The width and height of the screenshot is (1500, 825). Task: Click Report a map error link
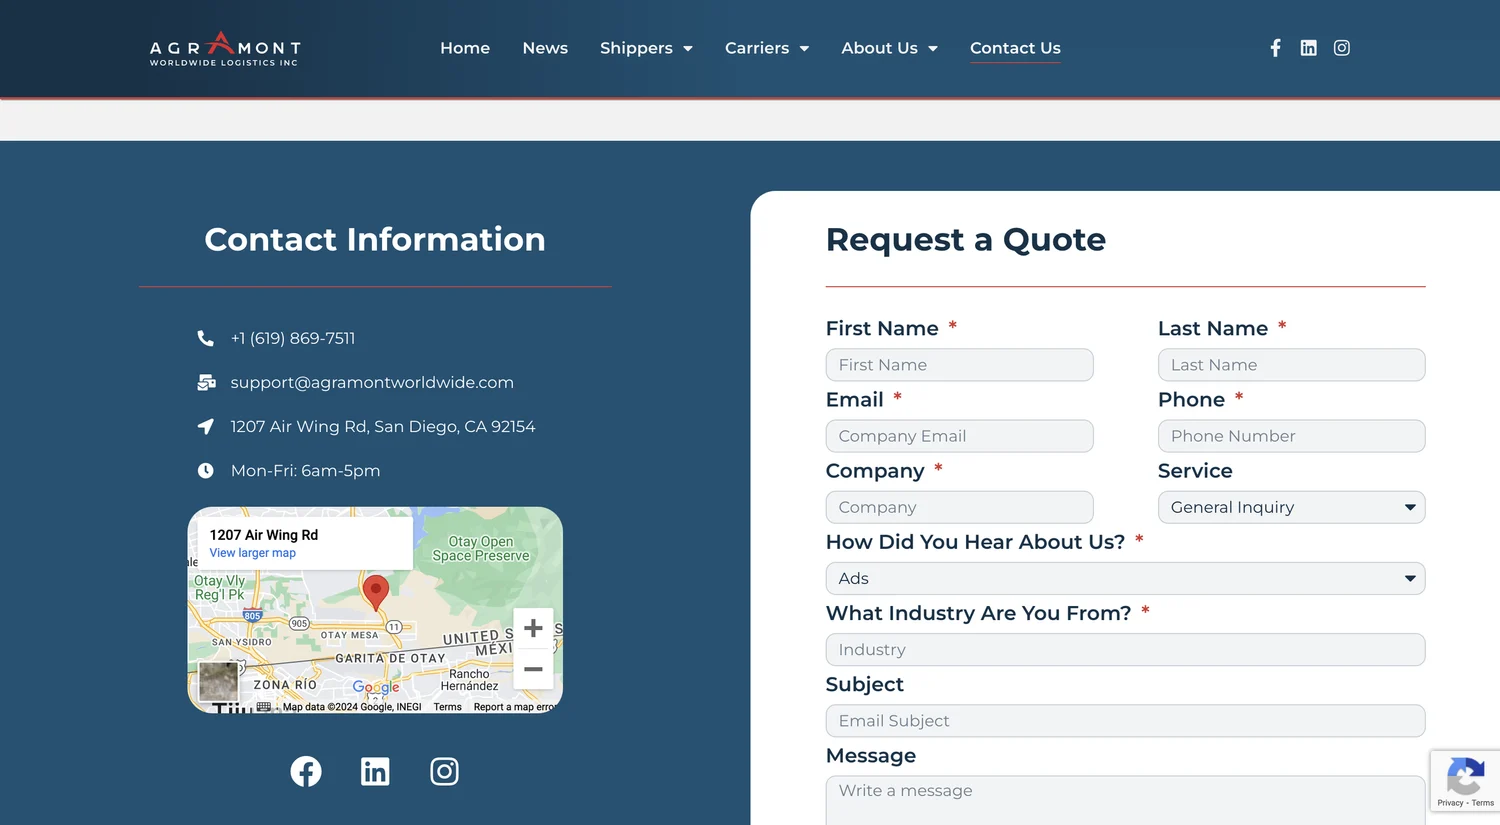coord(514,707)
